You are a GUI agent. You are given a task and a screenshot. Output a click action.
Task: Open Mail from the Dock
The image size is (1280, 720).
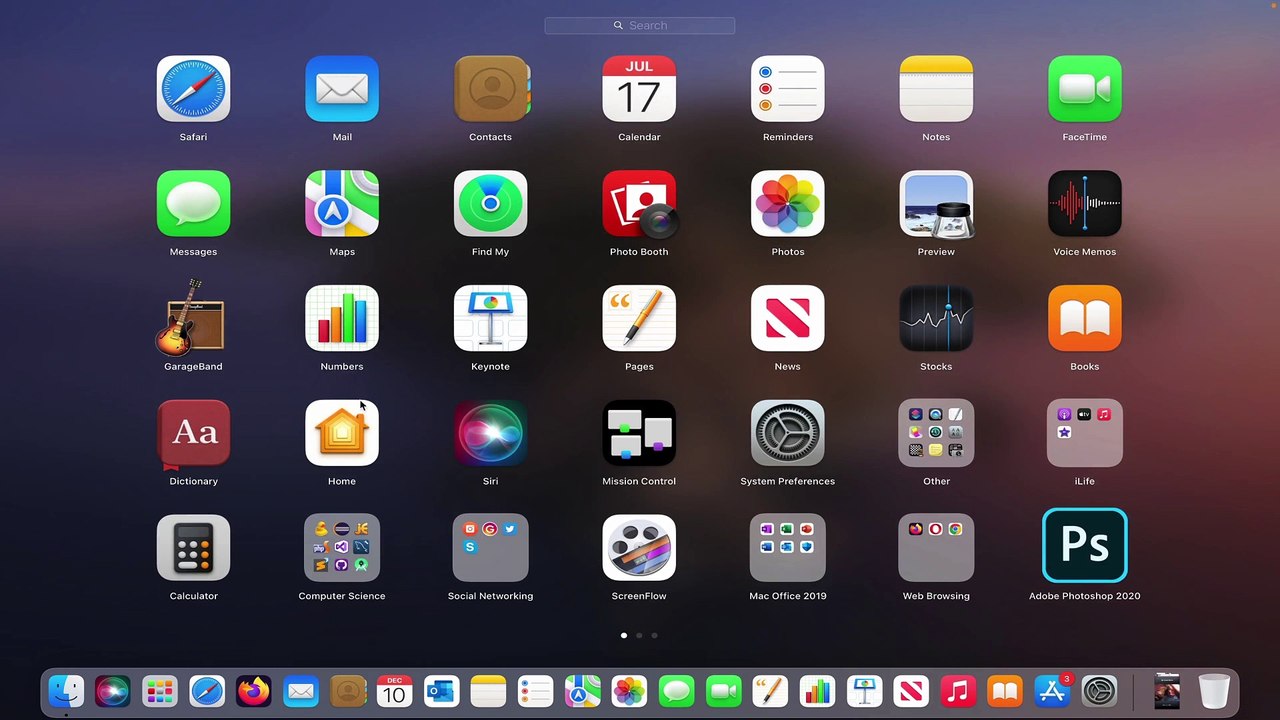click(x=301, y=691)
